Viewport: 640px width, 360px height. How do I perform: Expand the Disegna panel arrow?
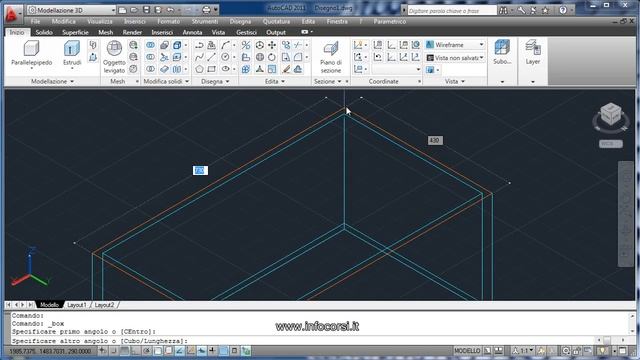click(227, 82)
